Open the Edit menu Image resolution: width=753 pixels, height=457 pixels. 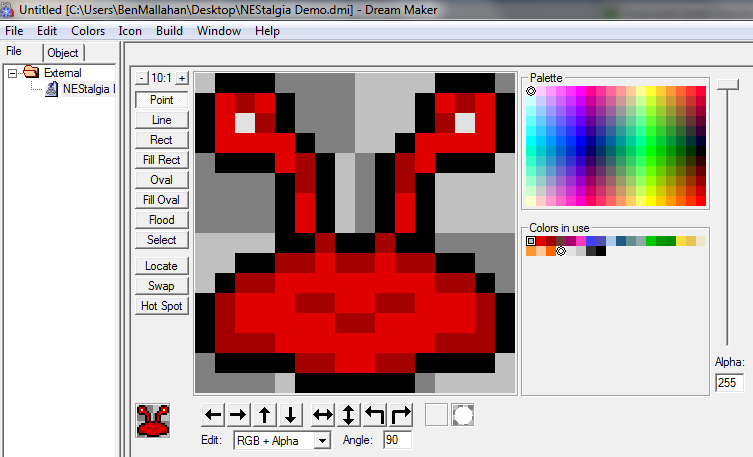coord(47,31)
